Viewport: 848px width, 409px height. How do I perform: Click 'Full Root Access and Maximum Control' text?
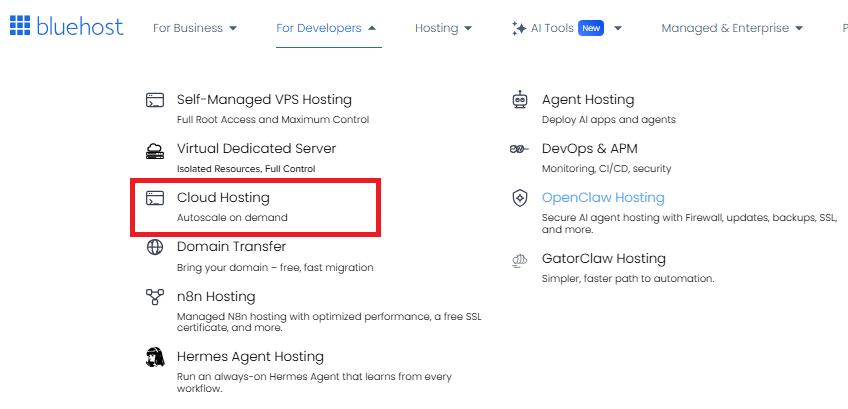pos(273,120)
